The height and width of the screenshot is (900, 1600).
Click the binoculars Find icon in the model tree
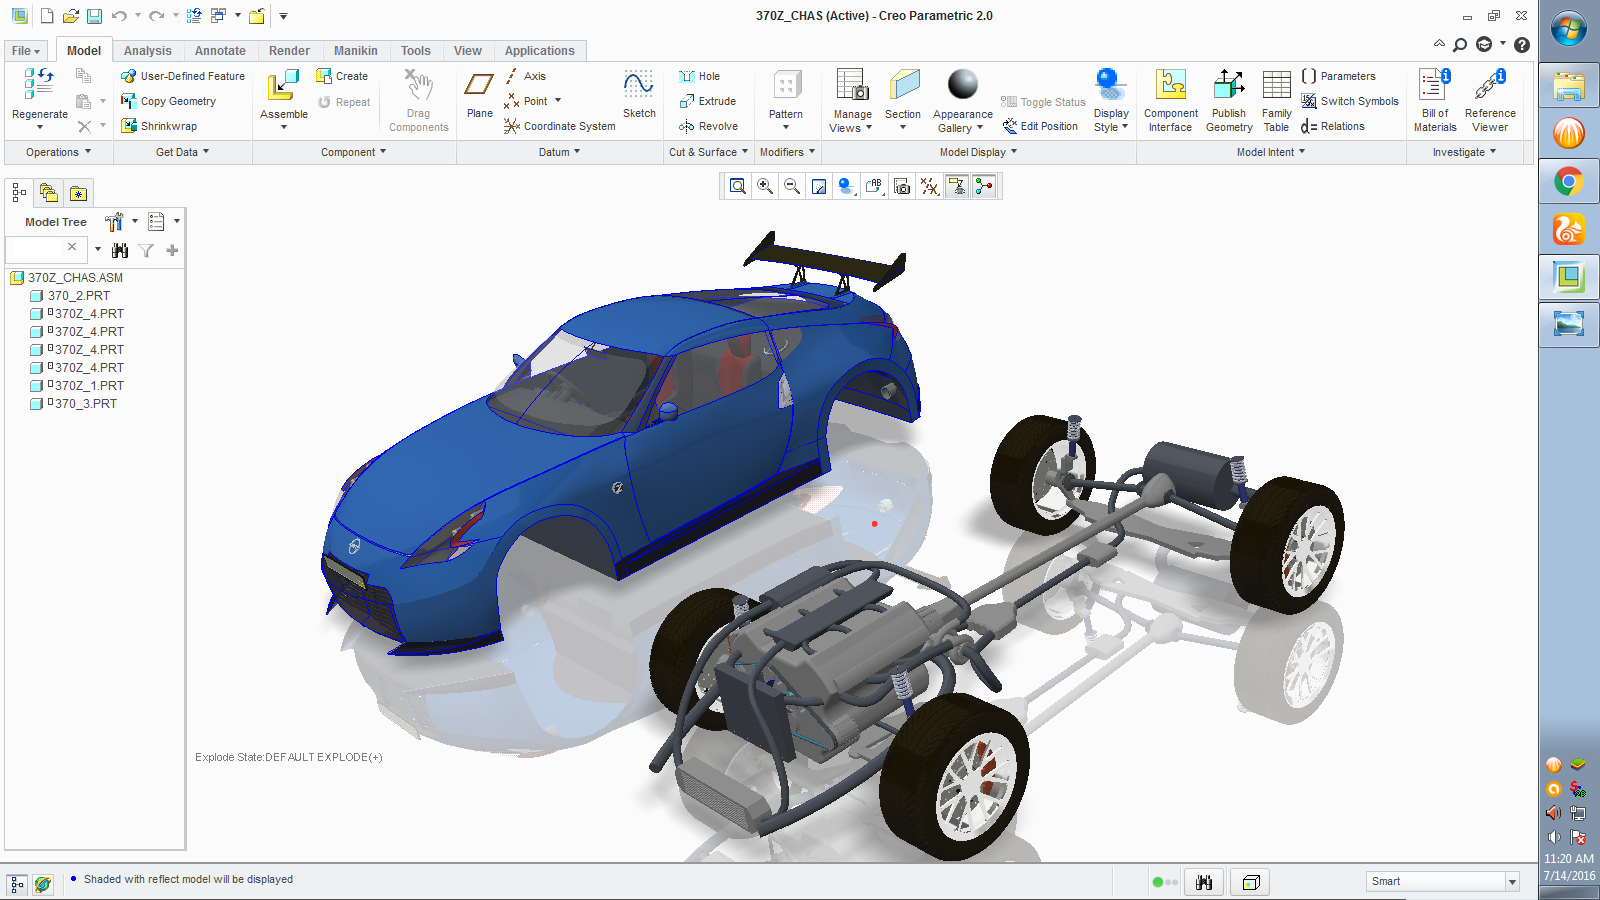120,250
